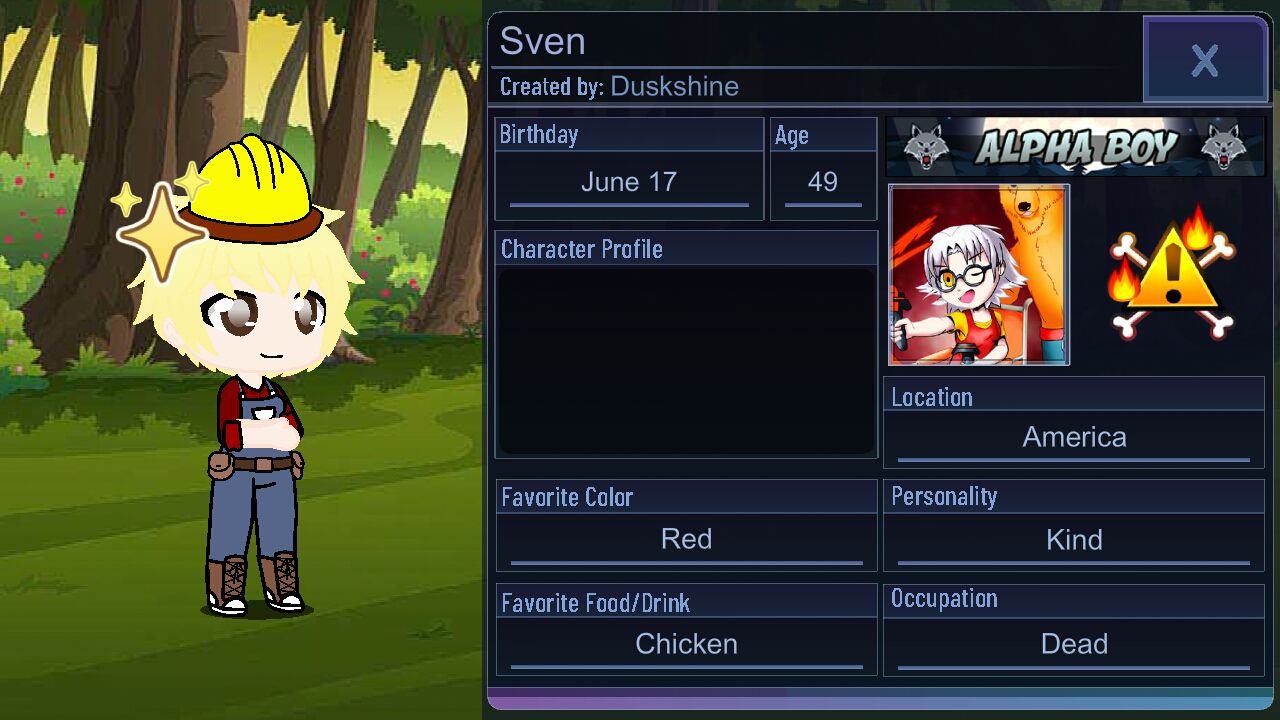The width and height of the screenshot is (1280, 720).
Task: Click the left wolf emblem in banner
Action: [925, 147]
